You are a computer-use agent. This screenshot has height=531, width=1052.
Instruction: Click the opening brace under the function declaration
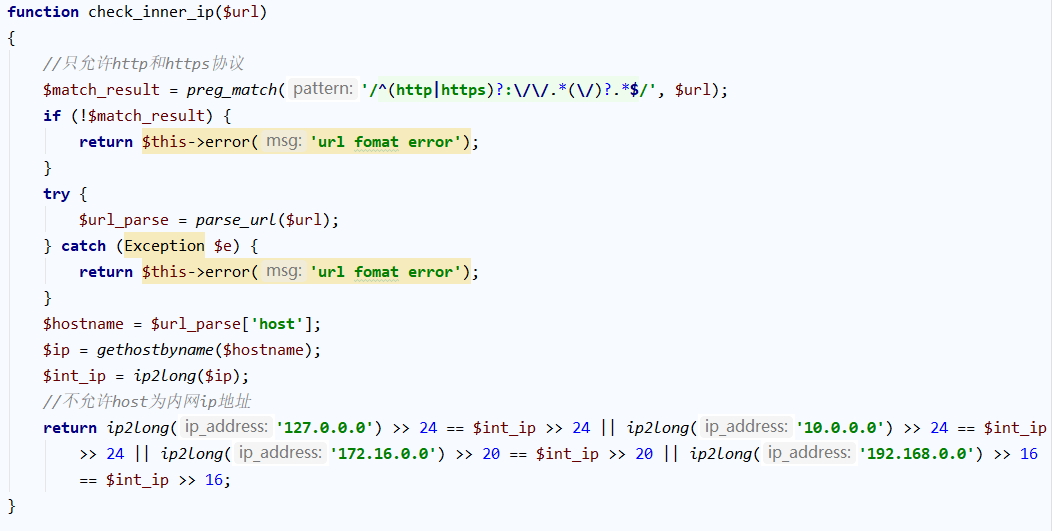coord(11,38)
